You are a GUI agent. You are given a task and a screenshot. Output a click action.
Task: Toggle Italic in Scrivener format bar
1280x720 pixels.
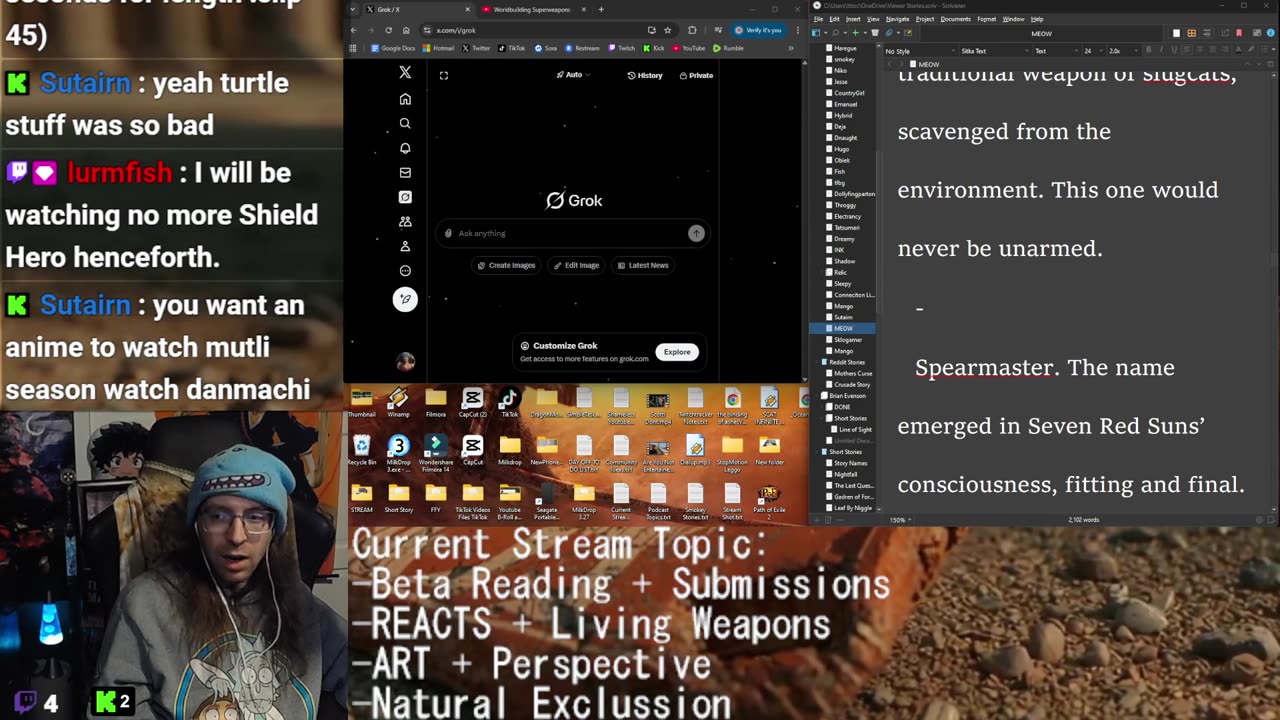[x=1161, y=51]
